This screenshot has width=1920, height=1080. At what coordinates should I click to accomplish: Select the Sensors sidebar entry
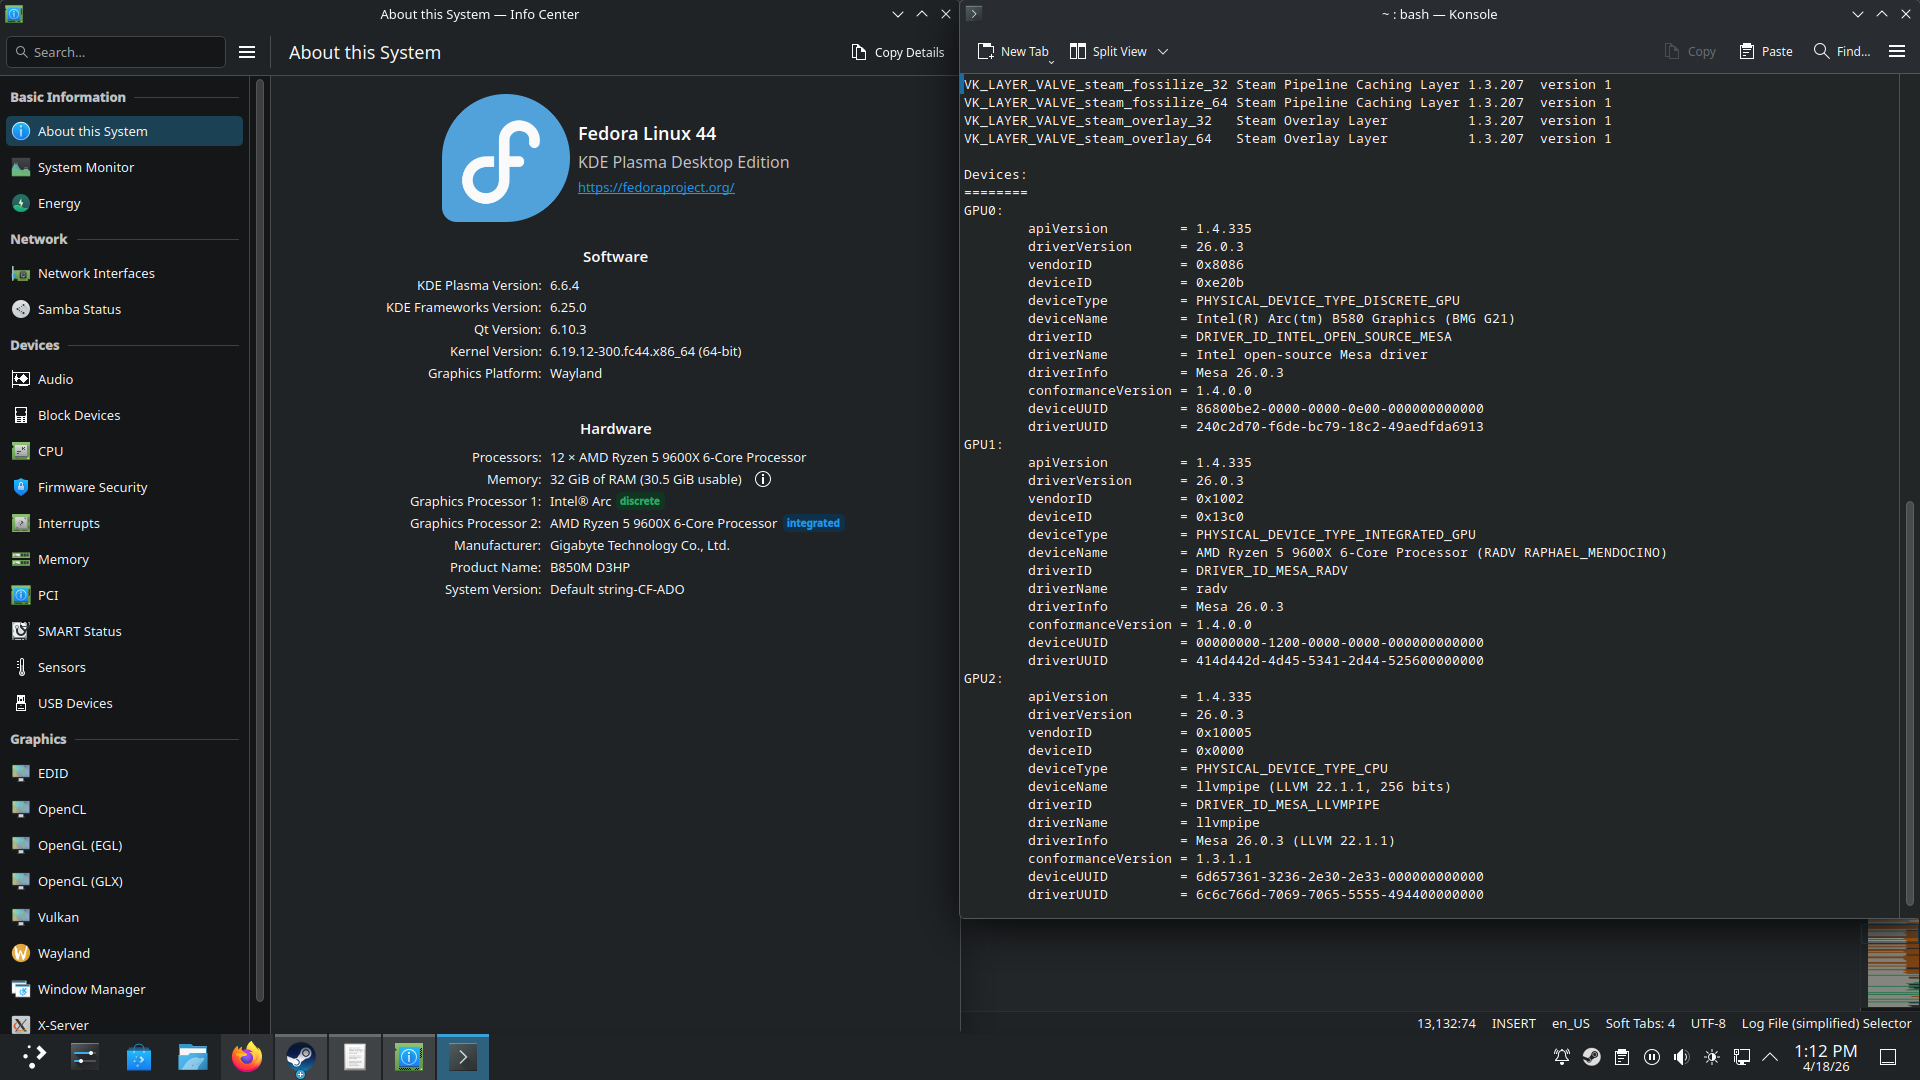61,667
